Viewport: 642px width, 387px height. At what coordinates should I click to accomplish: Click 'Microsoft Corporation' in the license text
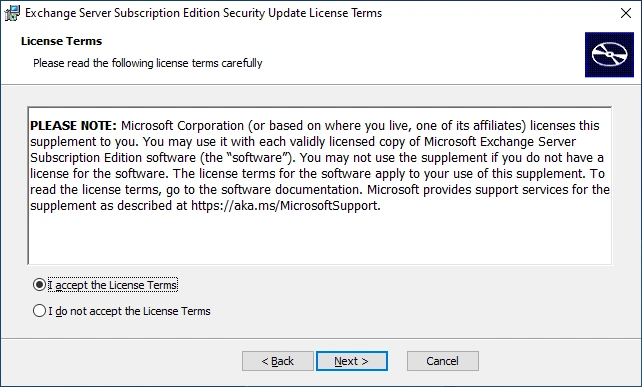click(x=183, y=126)
